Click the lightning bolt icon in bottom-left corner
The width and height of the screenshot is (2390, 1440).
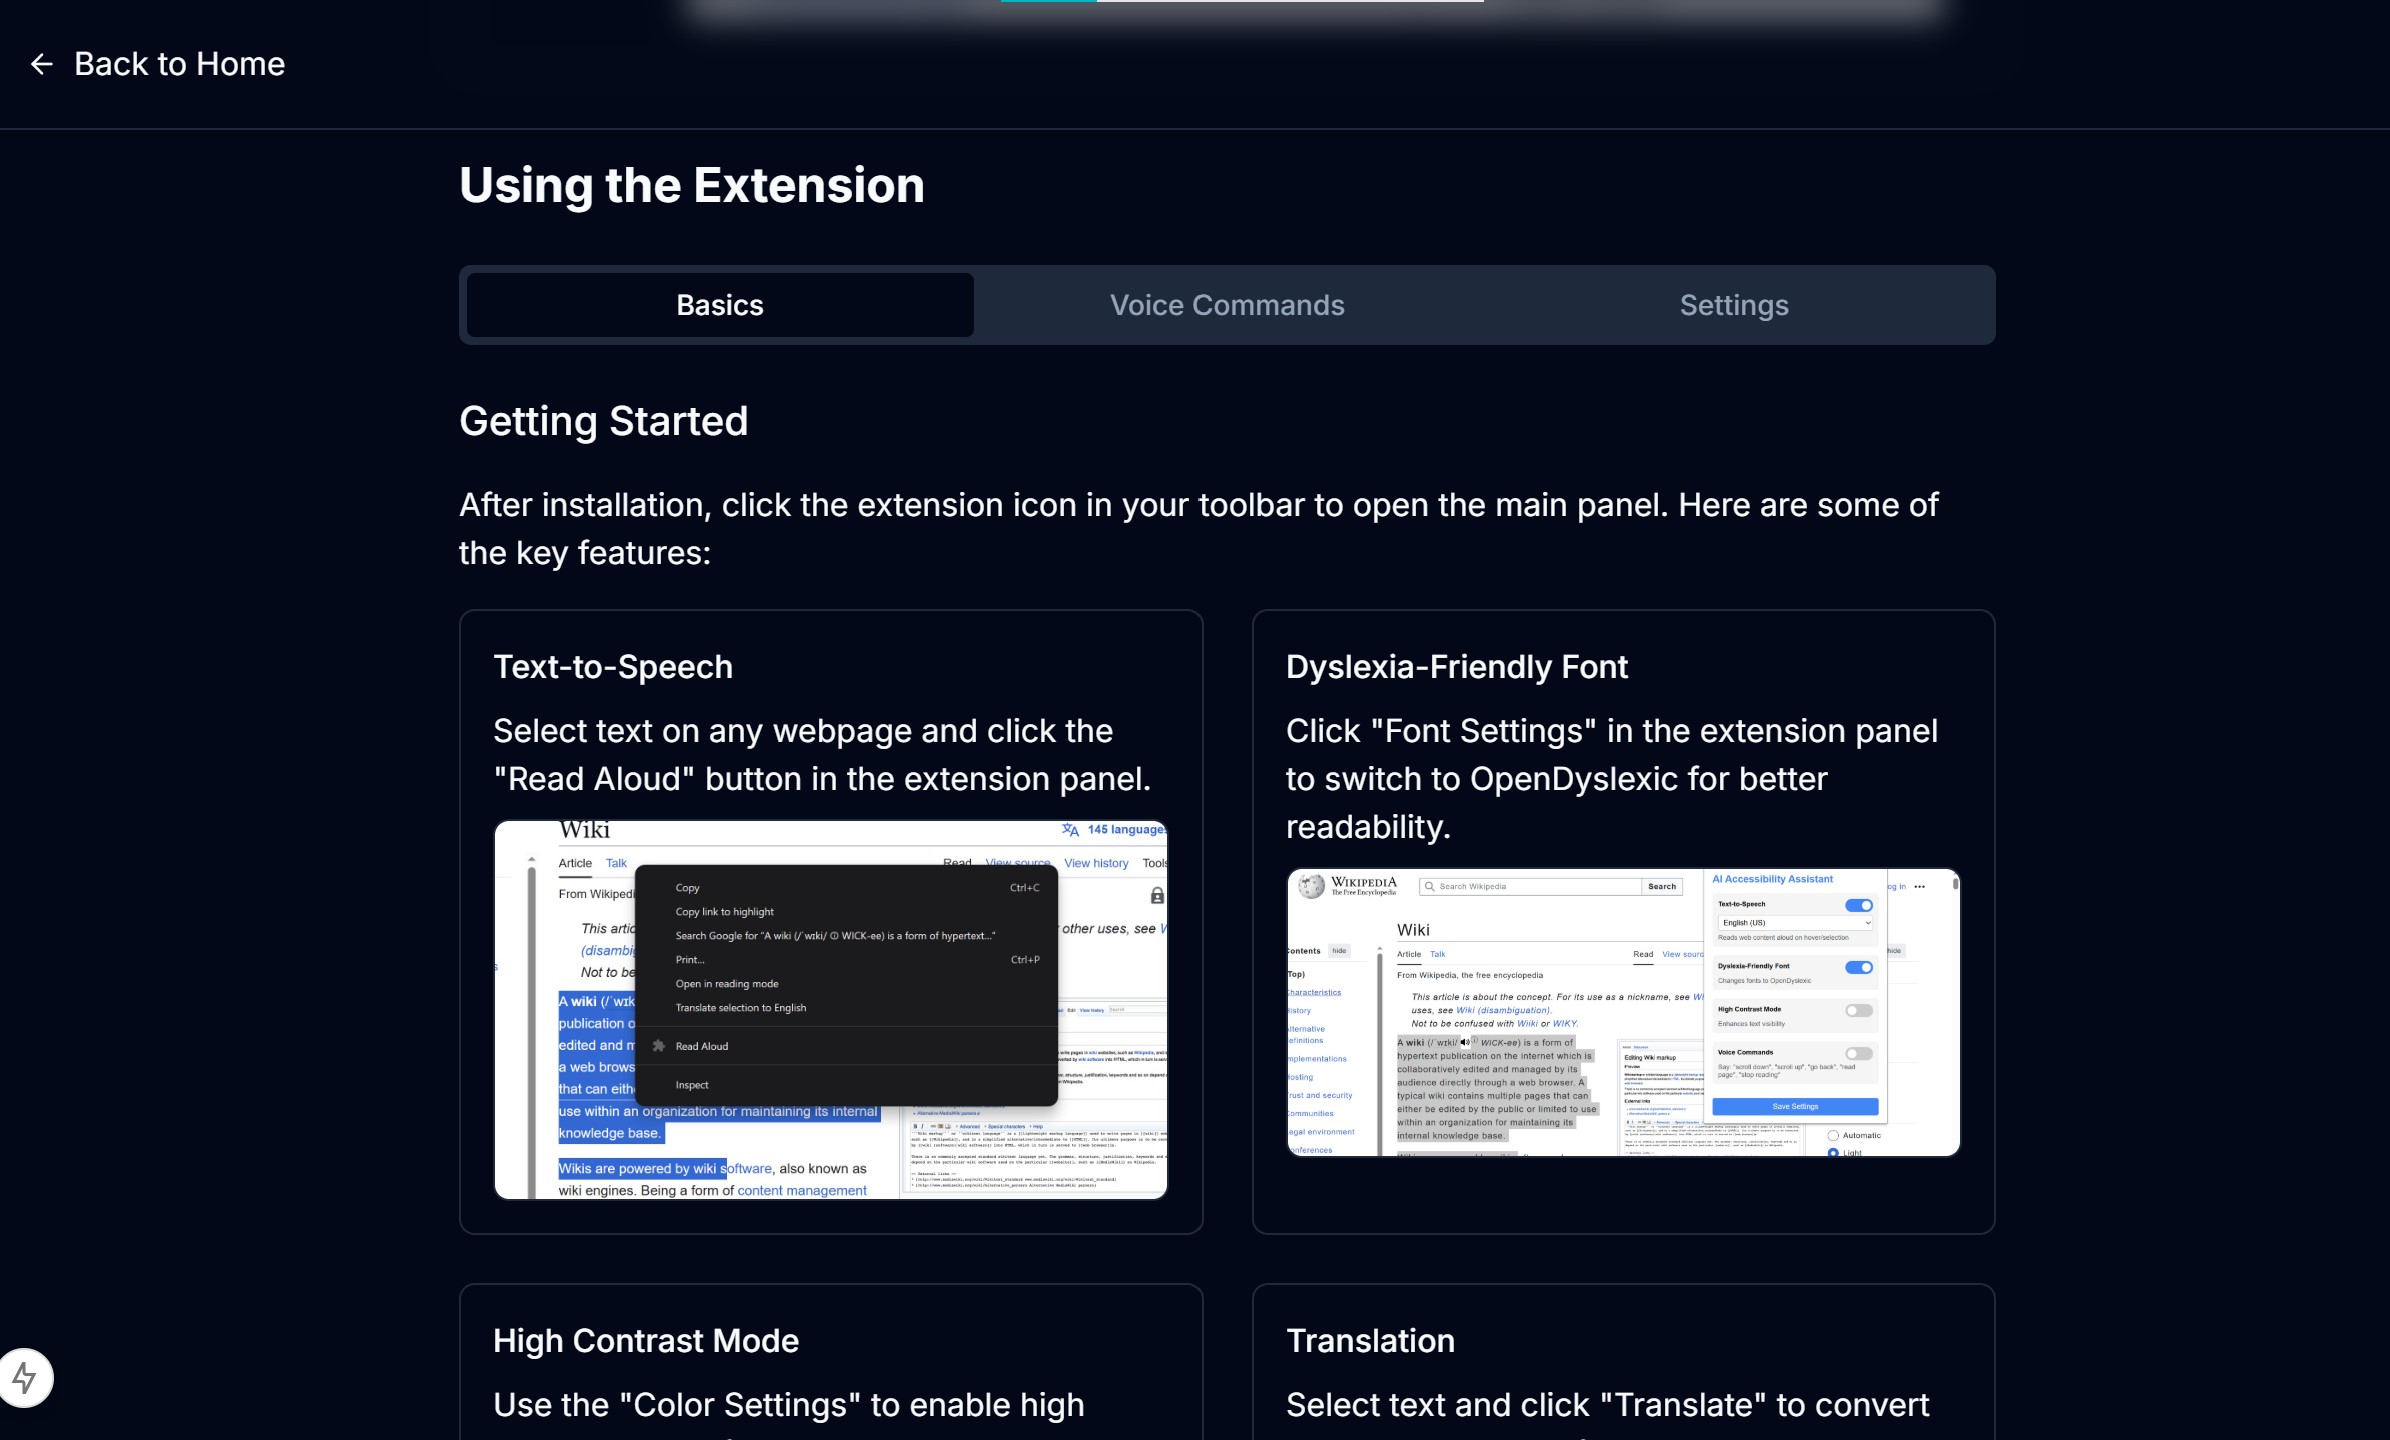pos(25,1378)
